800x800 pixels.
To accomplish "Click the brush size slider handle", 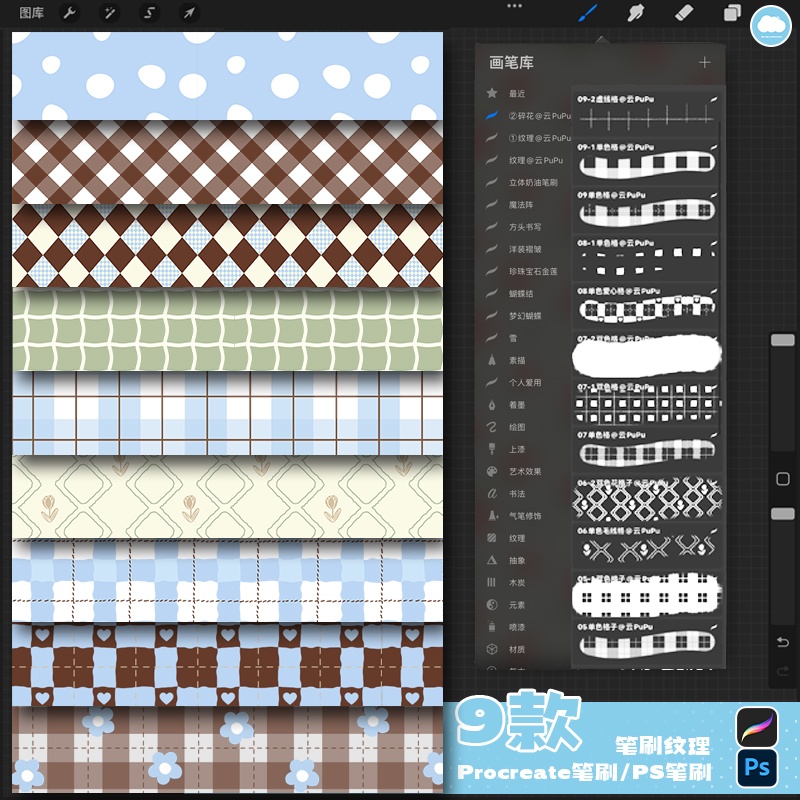I will pyautogui.click(x=783, y=340).
